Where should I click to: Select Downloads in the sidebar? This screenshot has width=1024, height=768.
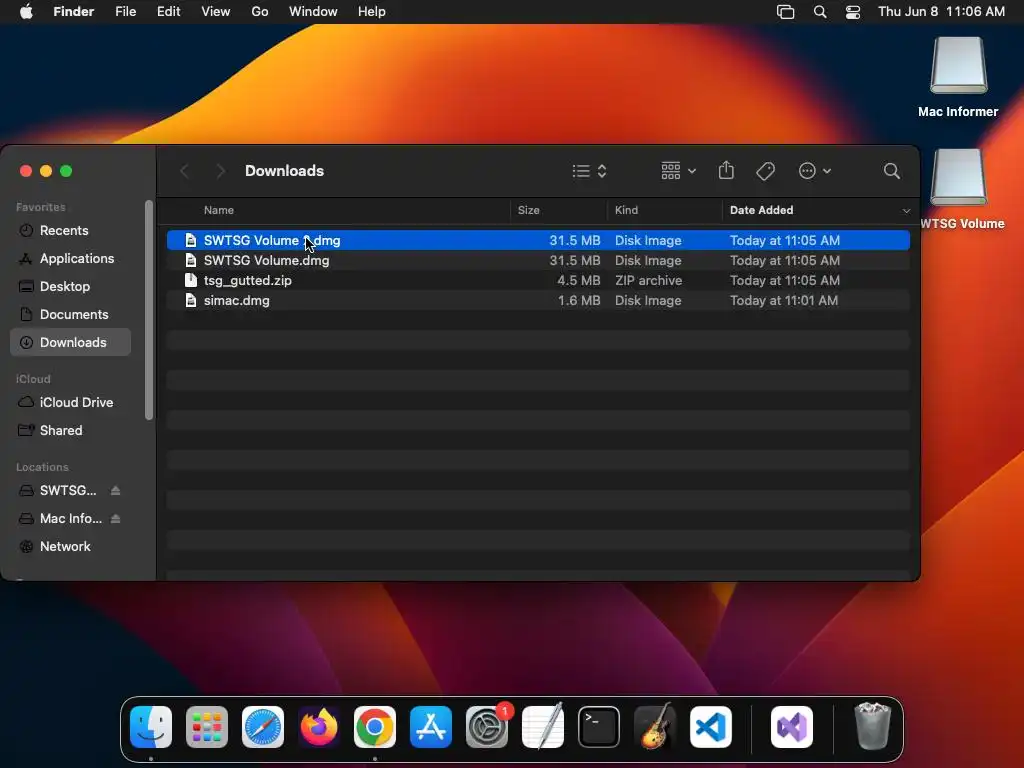[71, 342]
